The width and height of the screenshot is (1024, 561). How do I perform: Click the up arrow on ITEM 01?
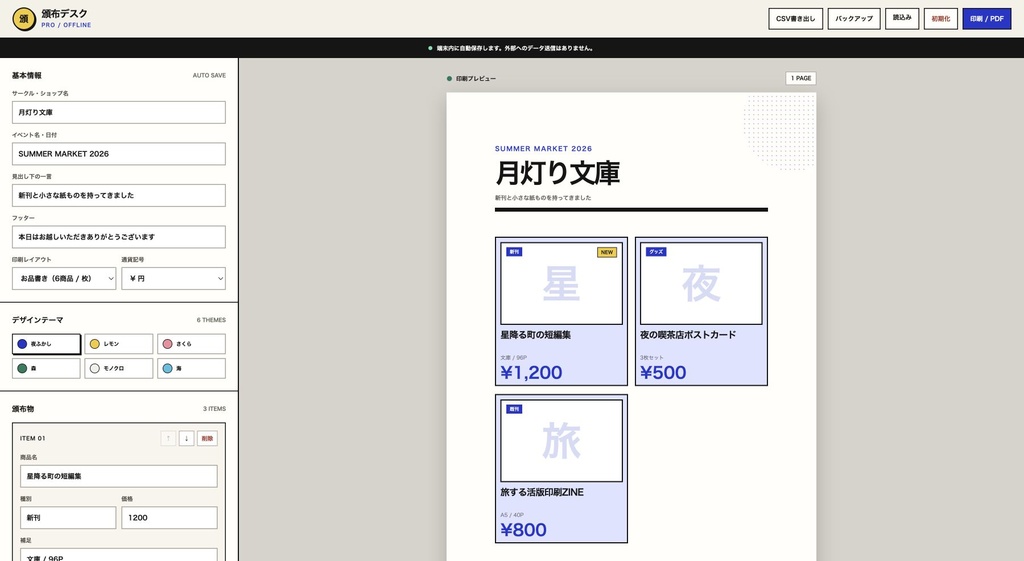(x=168, y=438)
